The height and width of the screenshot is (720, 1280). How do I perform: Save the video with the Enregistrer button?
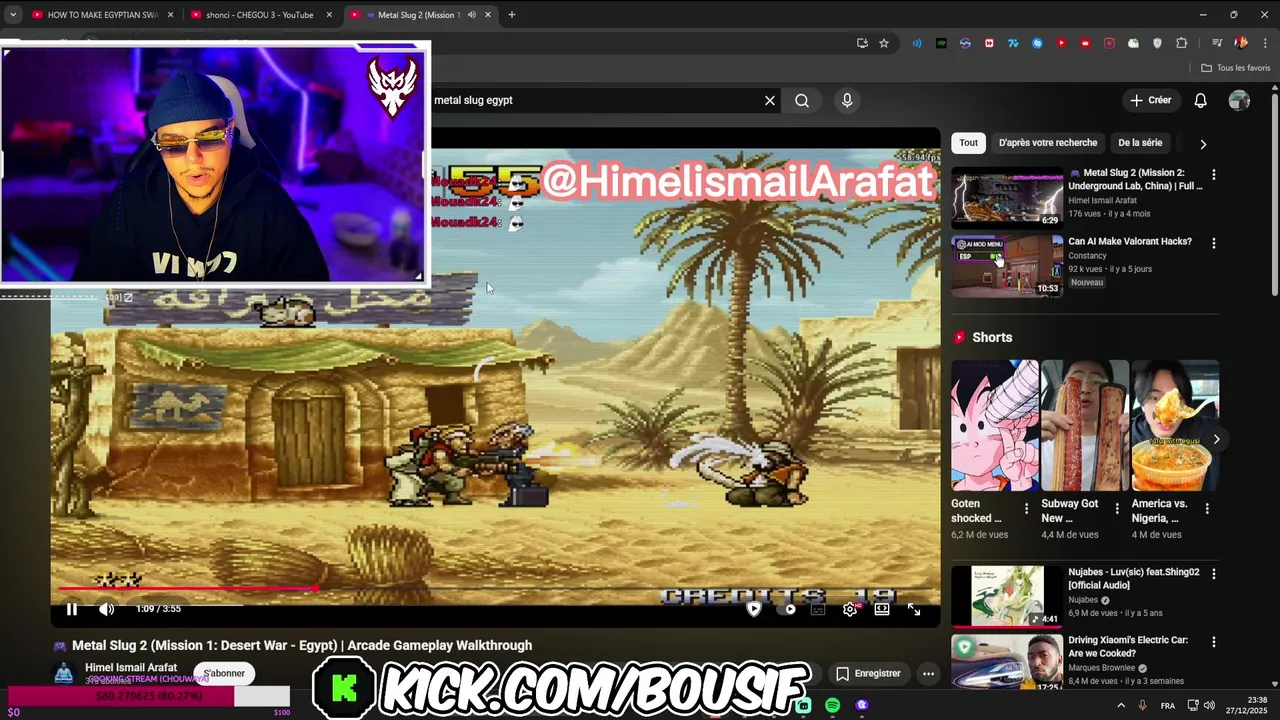tap(868, 674)
